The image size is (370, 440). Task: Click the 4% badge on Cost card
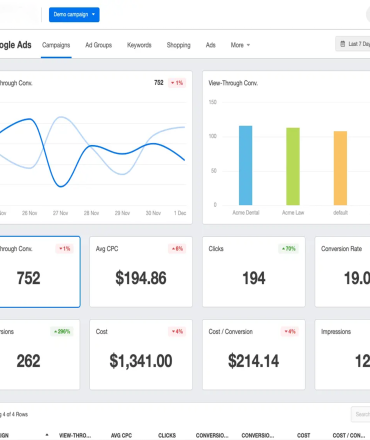coord(177,331)
